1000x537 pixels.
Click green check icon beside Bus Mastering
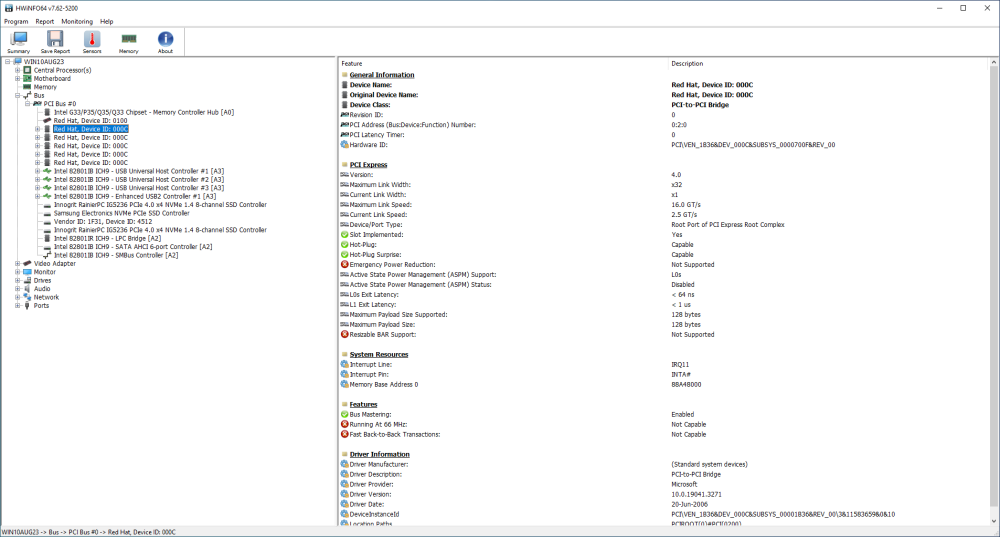click(x=344, y=415)
